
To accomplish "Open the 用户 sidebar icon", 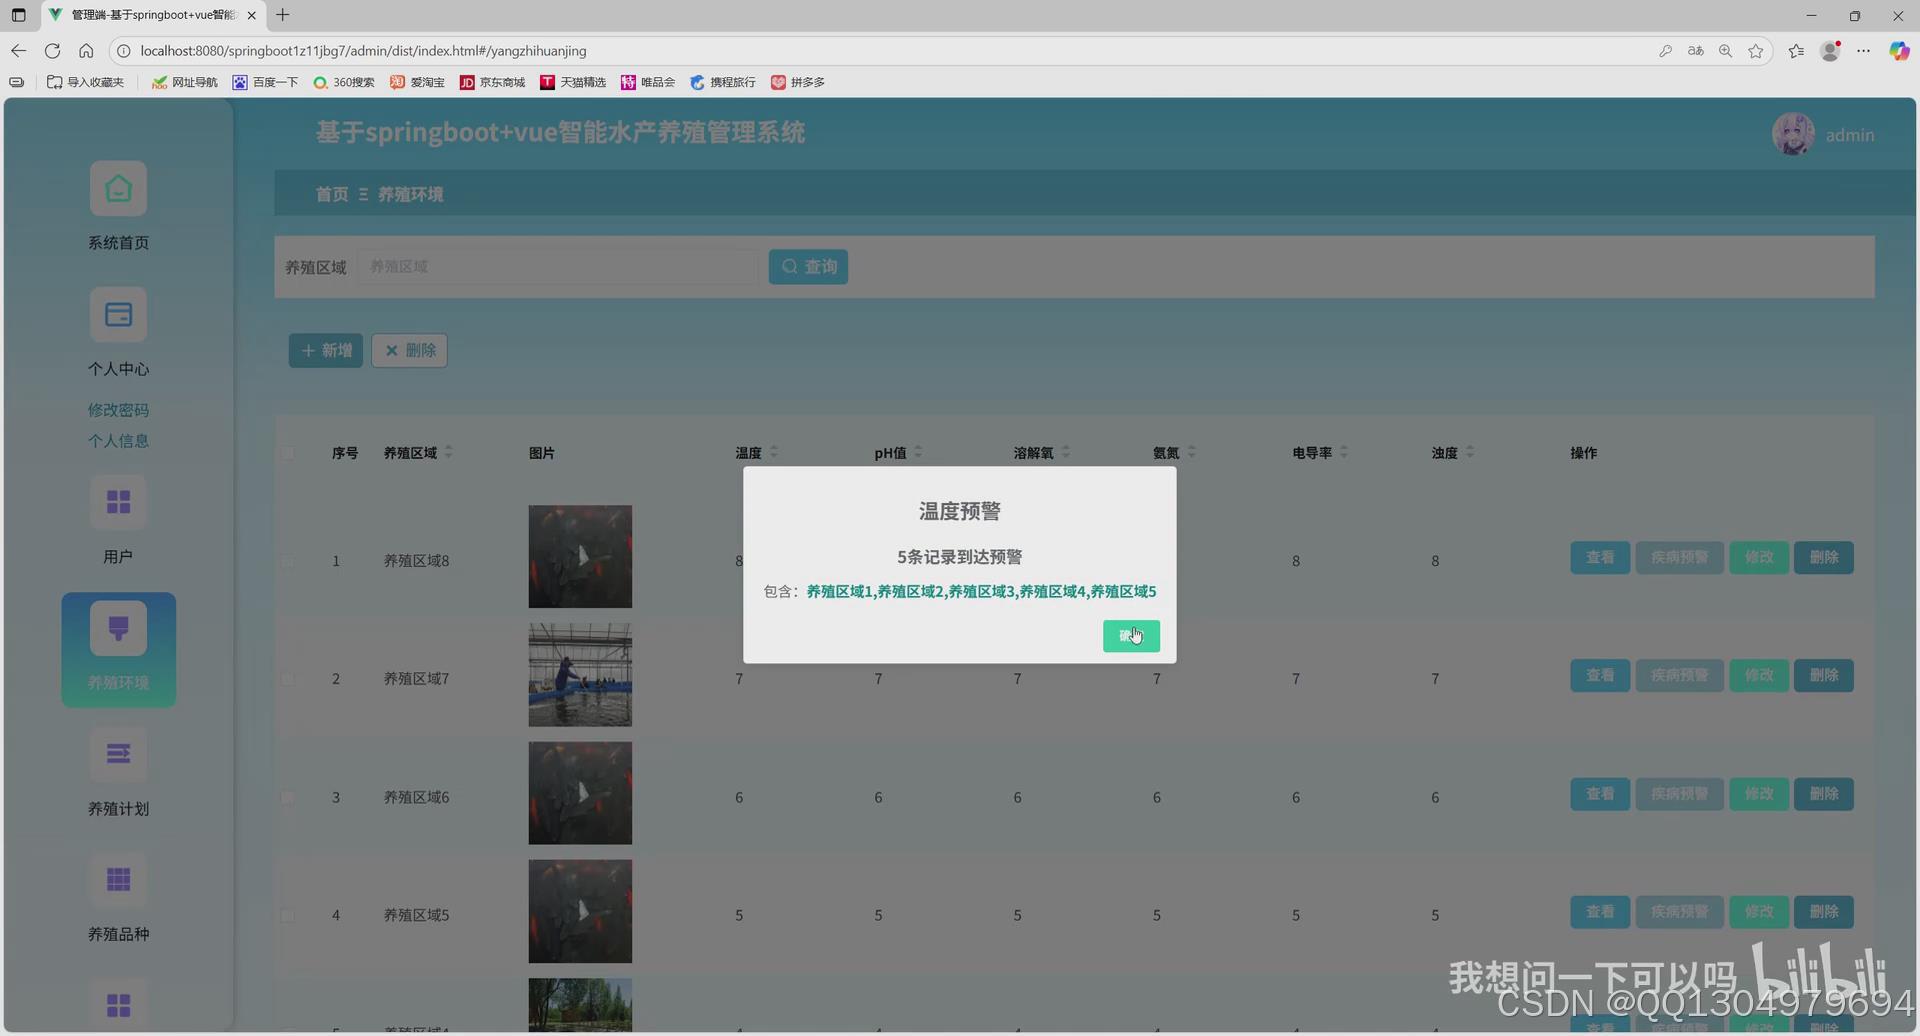I will click(118, 502).
